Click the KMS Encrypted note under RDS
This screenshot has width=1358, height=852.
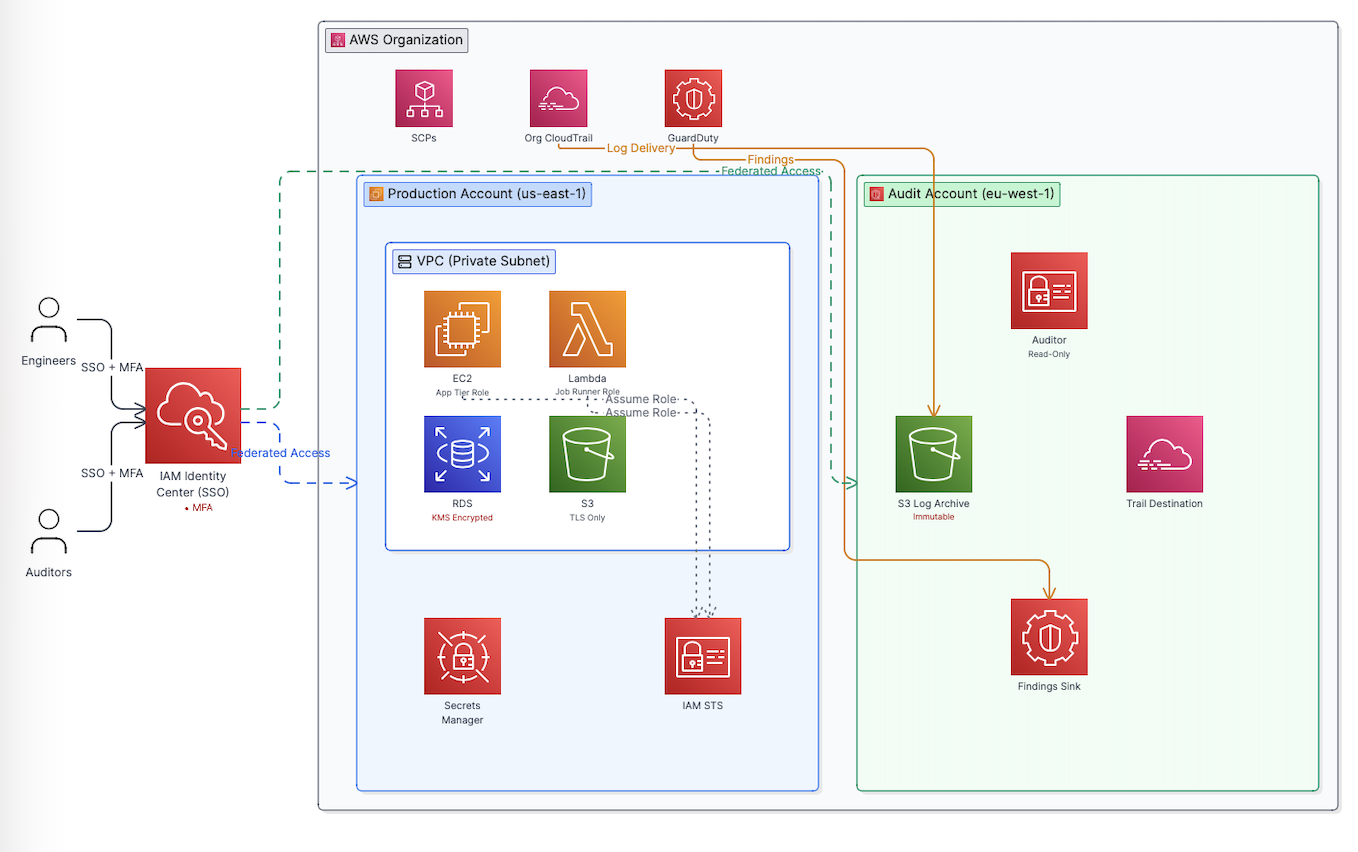462,518
